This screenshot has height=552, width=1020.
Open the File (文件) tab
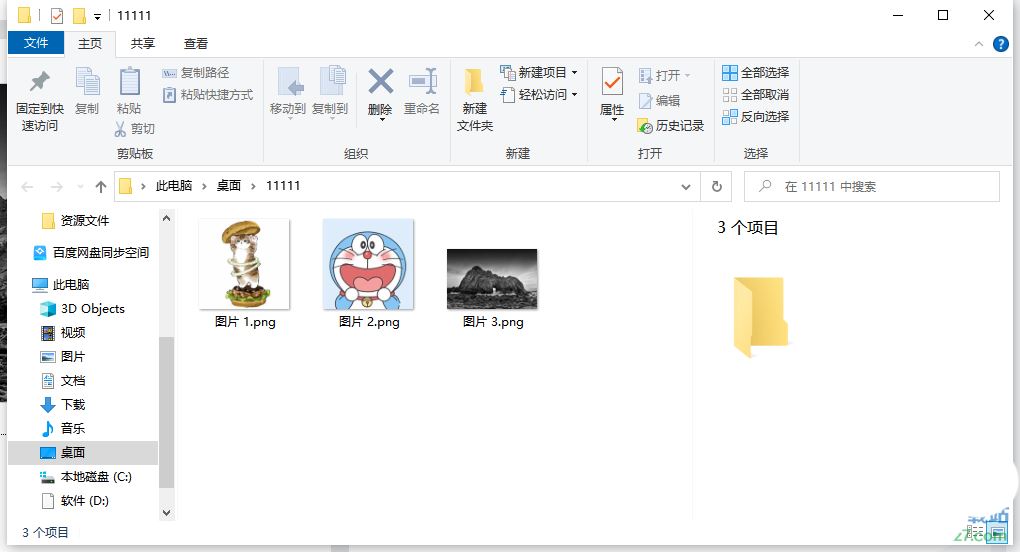[36, 43]
